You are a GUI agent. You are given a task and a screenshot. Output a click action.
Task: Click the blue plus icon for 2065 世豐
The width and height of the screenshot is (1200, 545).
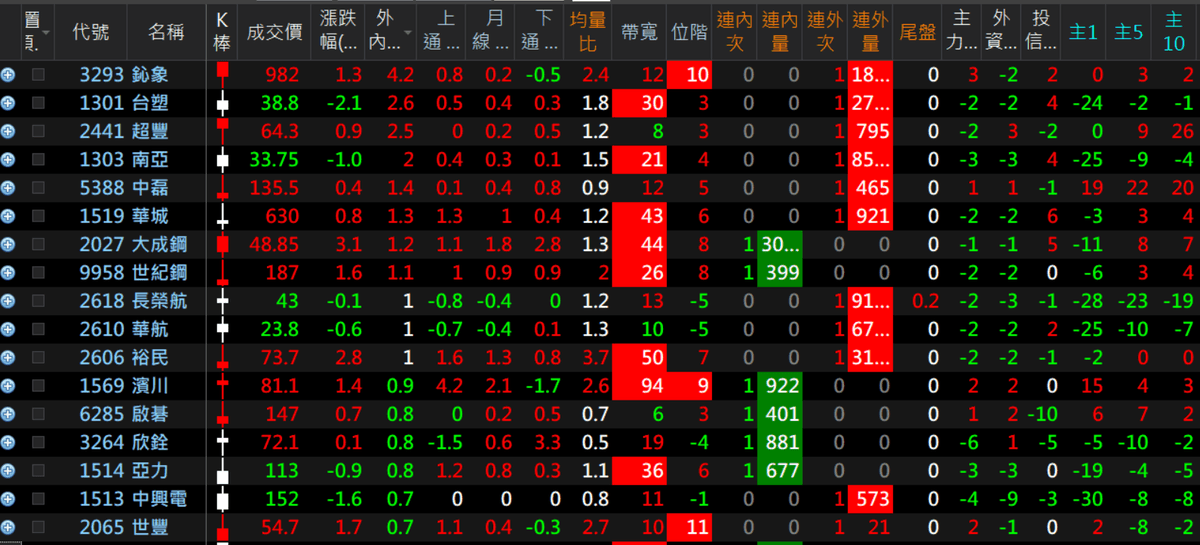tap(8, 526)
